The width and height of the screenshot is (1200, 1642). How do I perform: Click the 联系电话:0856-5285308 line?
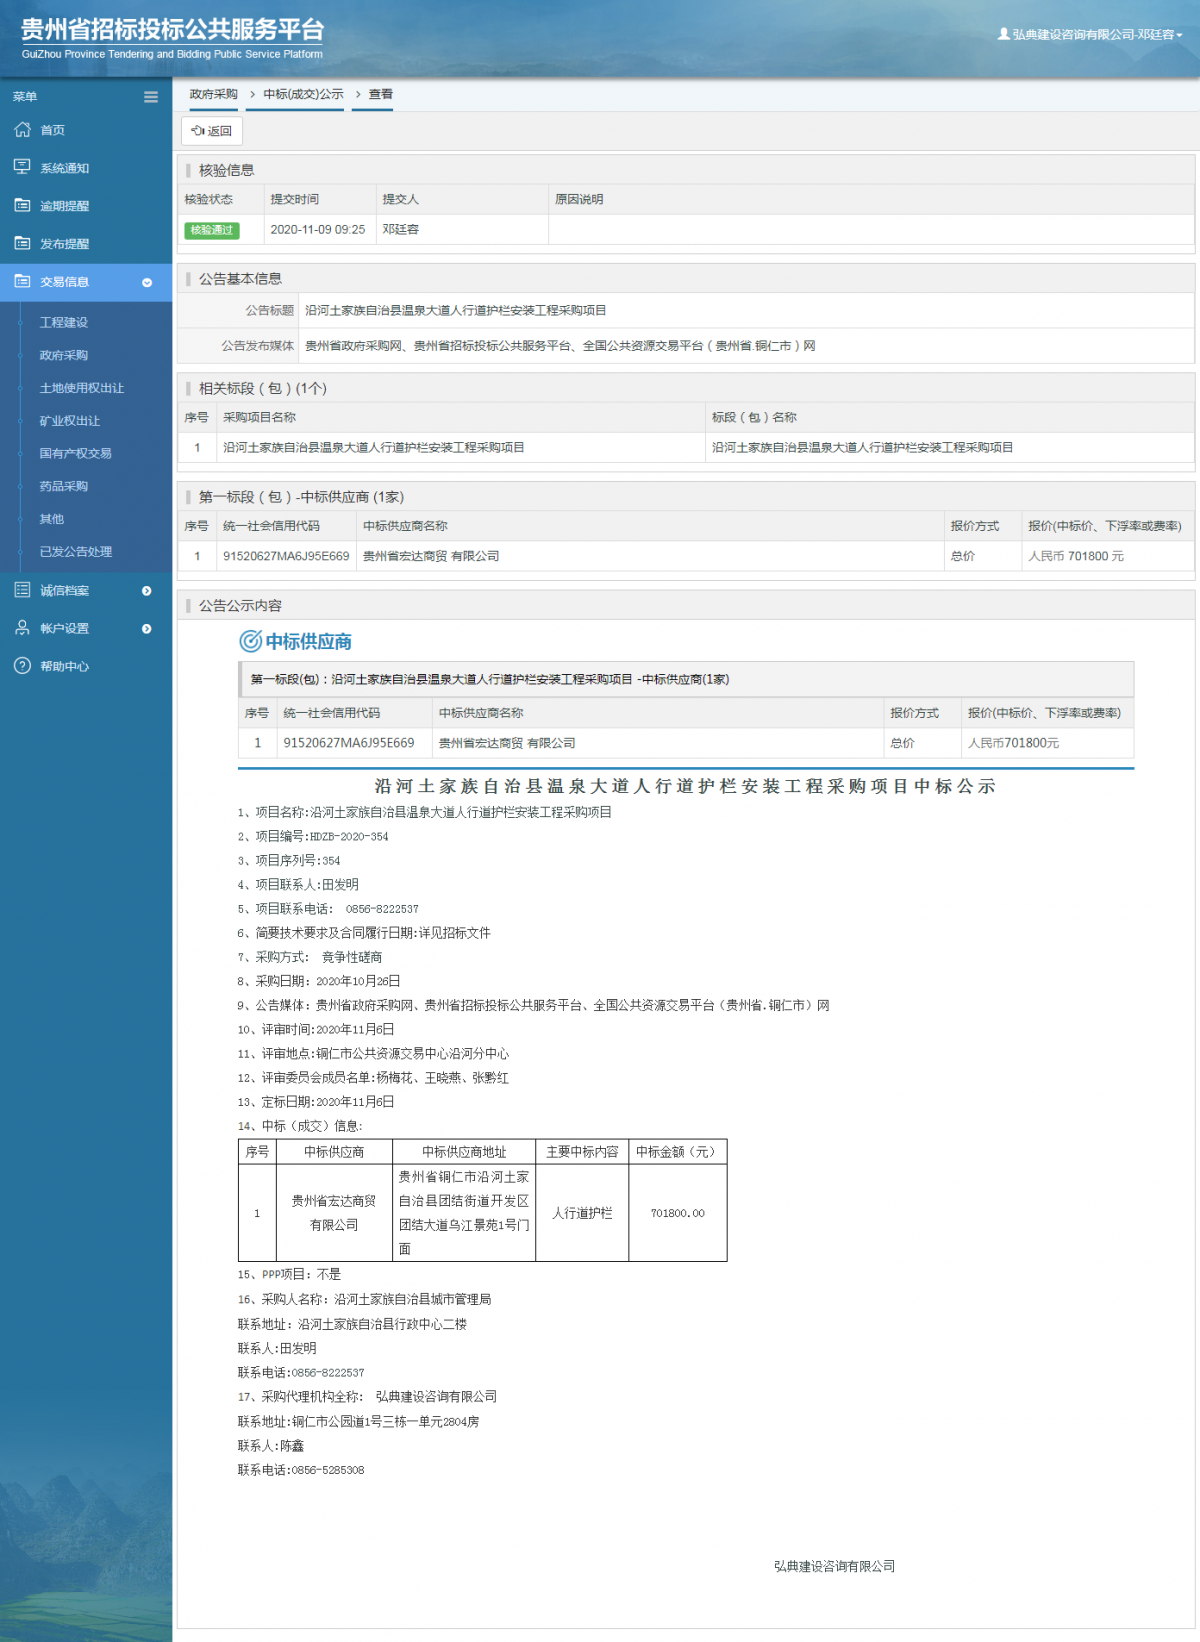click(x=301, y=1470)
